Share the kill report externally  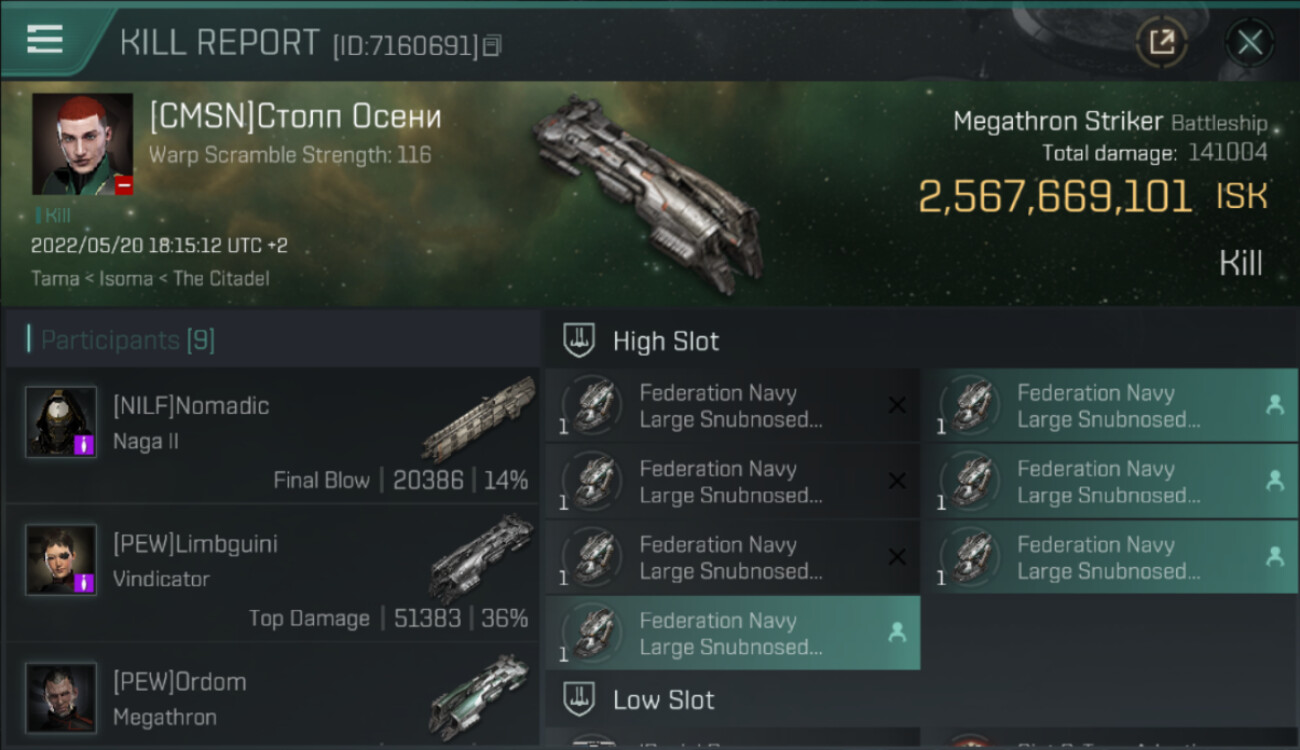[1161, 42]
